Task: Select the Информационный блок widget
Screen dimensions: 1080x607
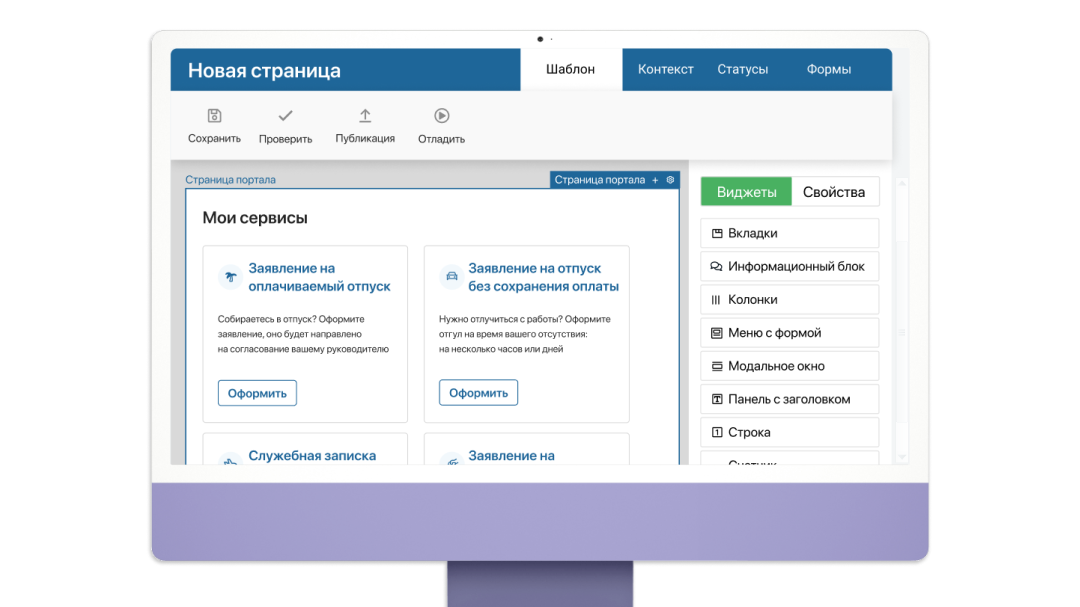Action: tap(789, 267)
